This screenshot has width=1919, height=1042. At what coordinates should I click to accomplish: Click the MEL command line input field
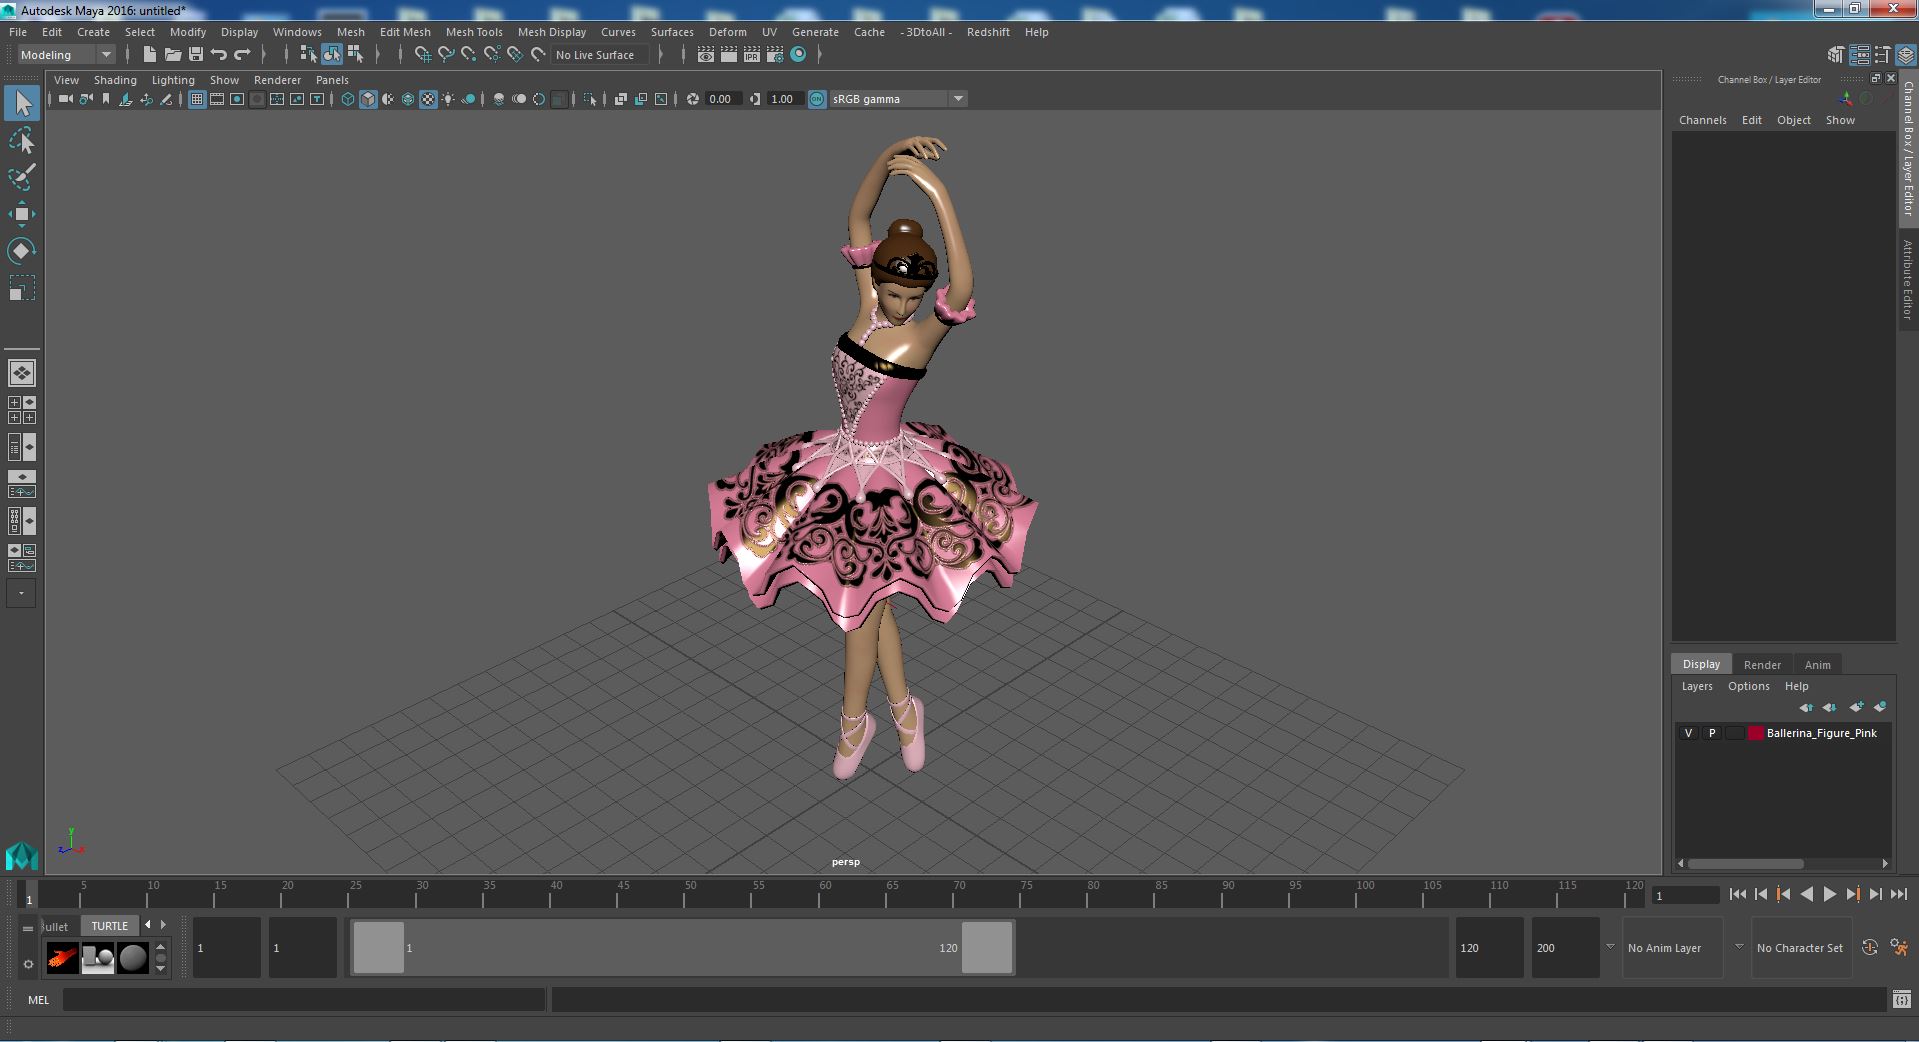click(x=304, y=1000)
